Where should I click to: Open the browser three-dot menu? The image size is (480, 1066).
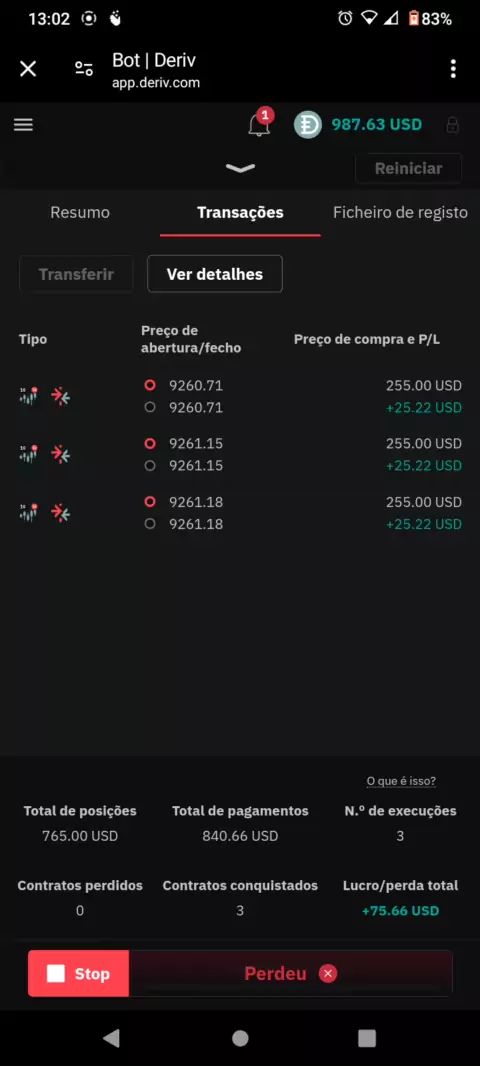click(453, 69)
